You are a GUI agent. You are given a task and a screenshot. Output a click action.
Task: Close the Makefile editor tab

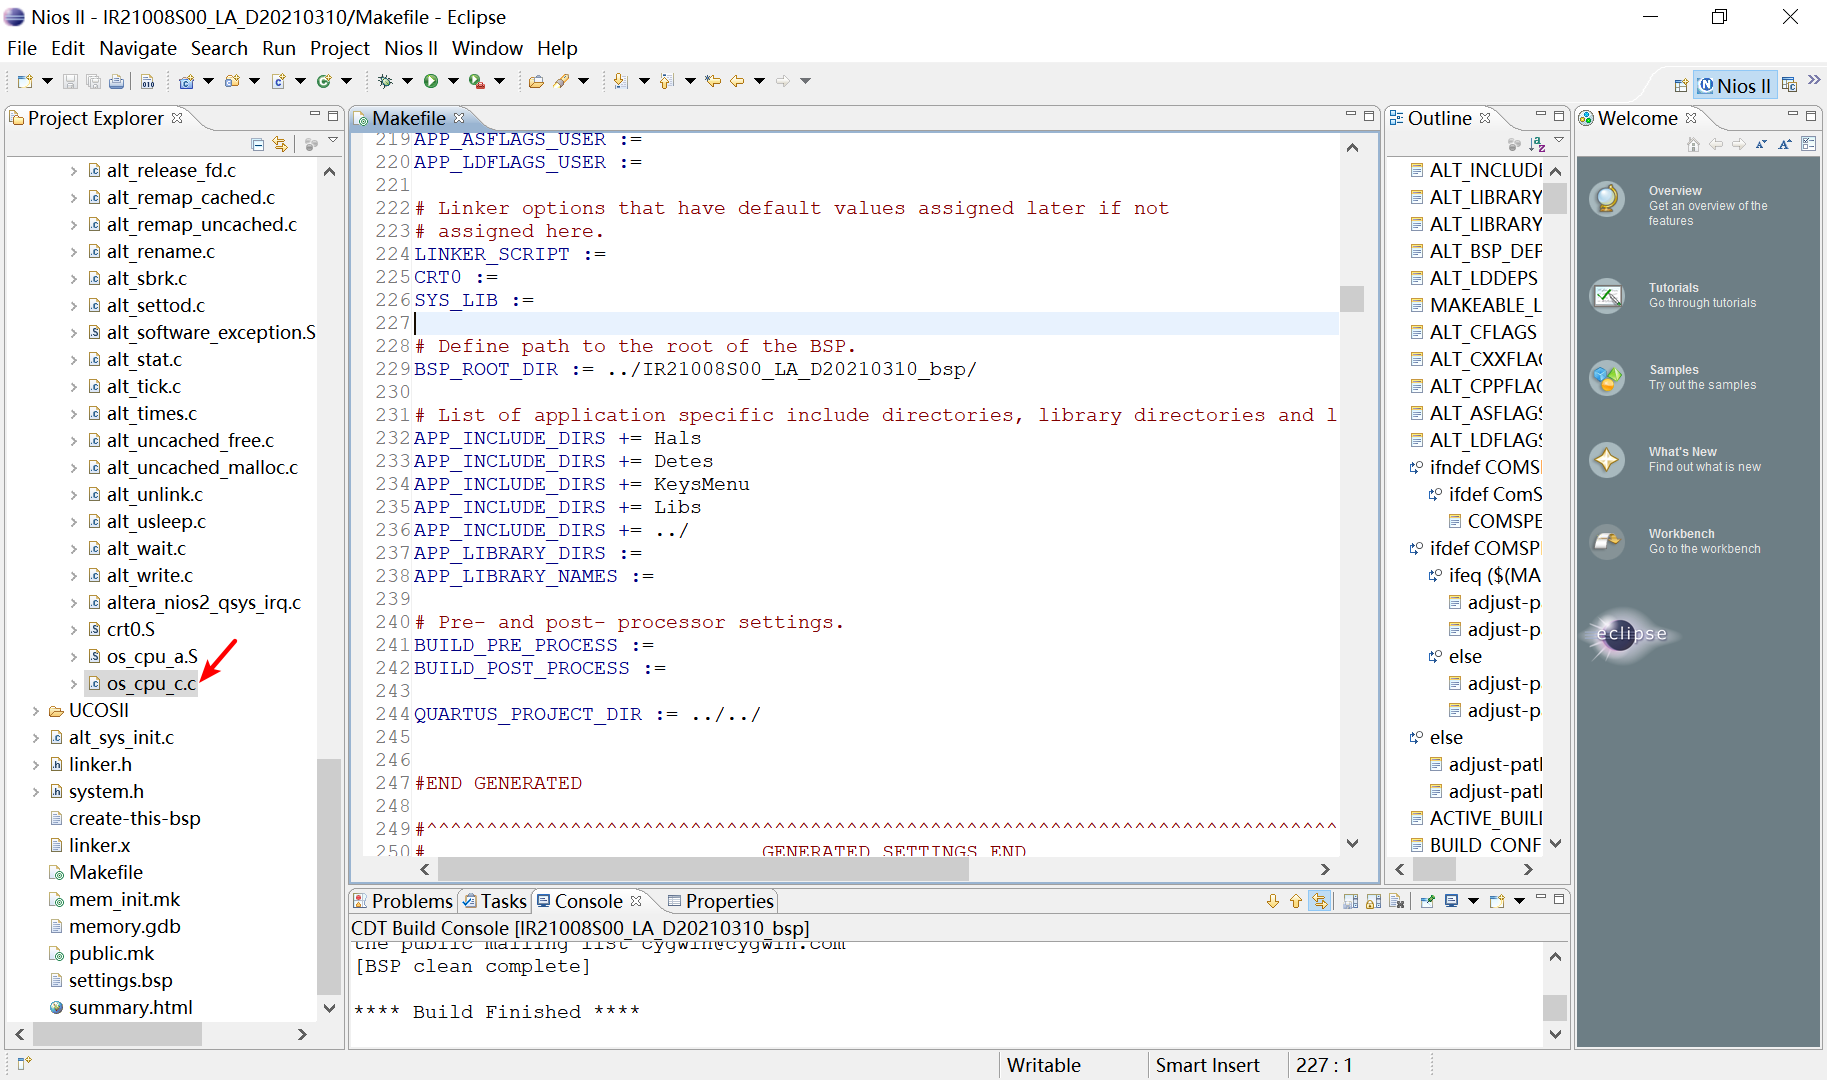(459, 118)
